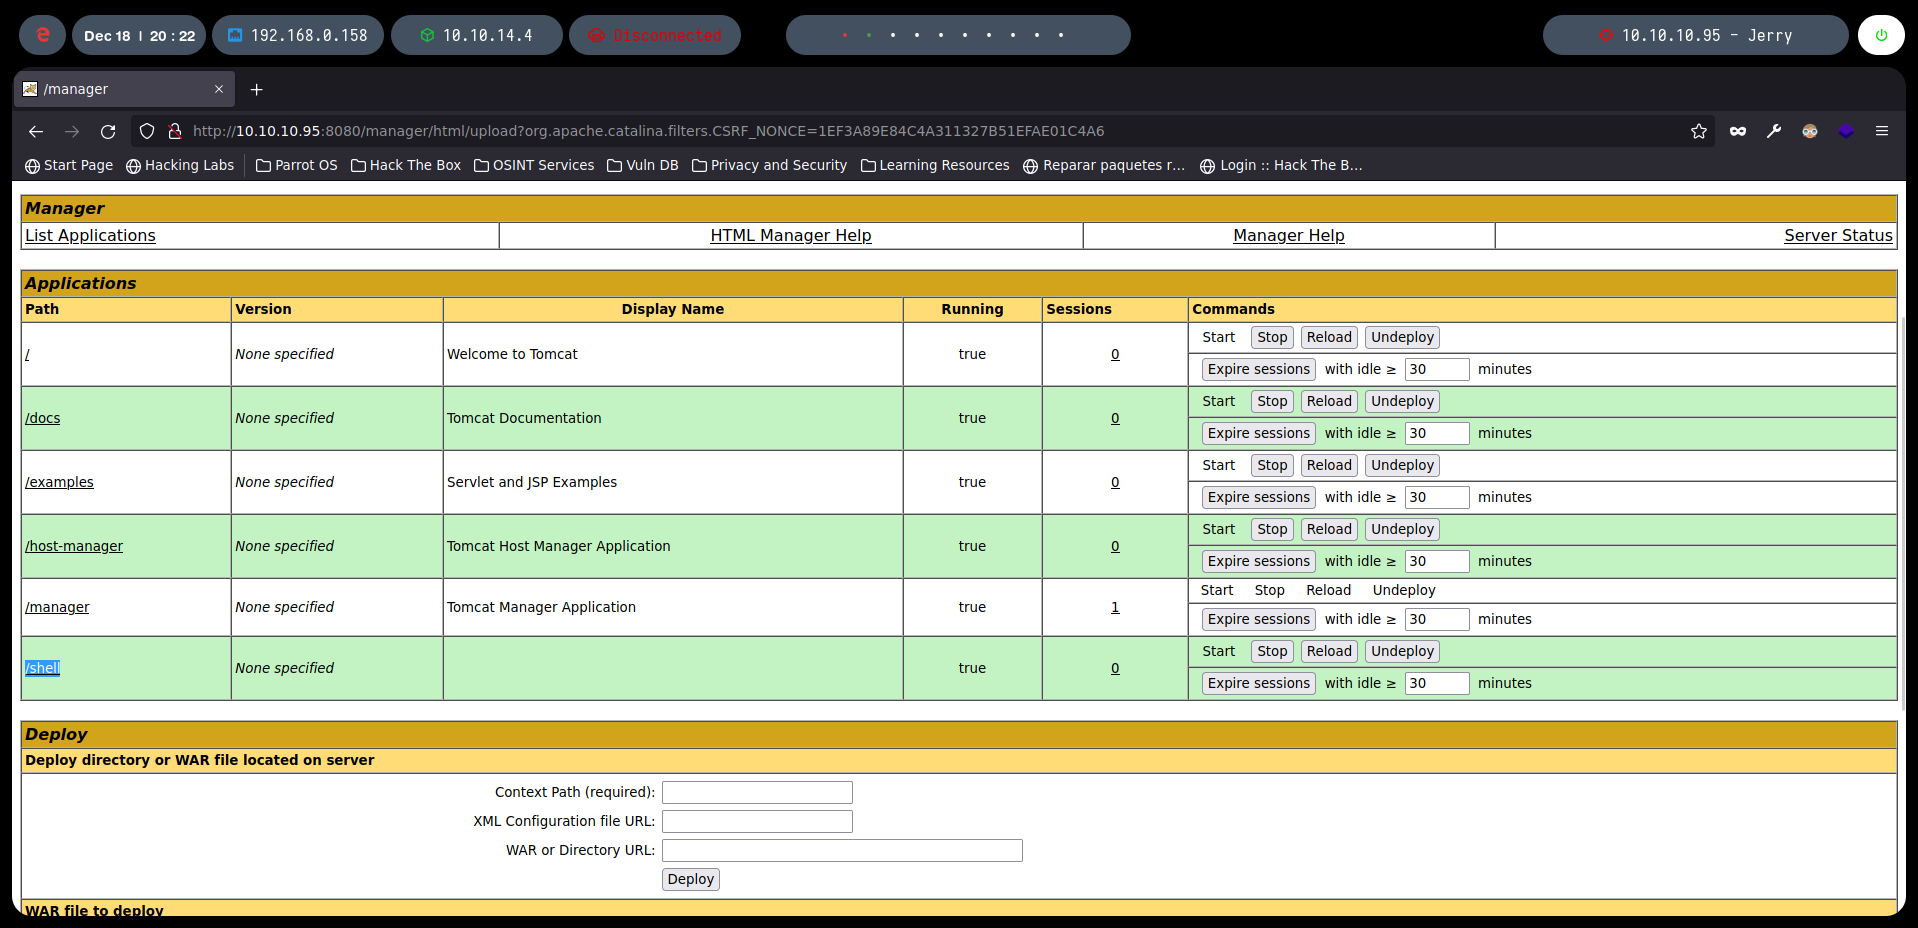
Task: Click the browser forward arrow
Action: pos(72,131)
